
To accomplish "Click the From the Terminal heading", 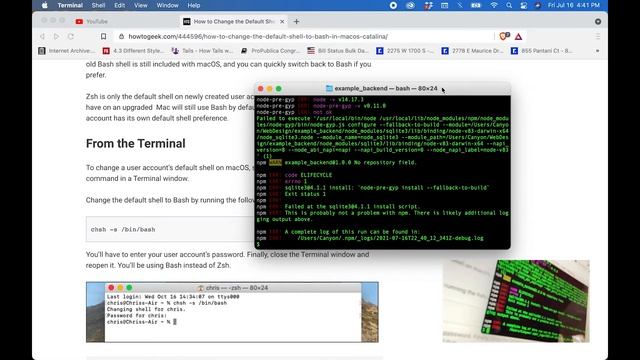I will point(136,143).
